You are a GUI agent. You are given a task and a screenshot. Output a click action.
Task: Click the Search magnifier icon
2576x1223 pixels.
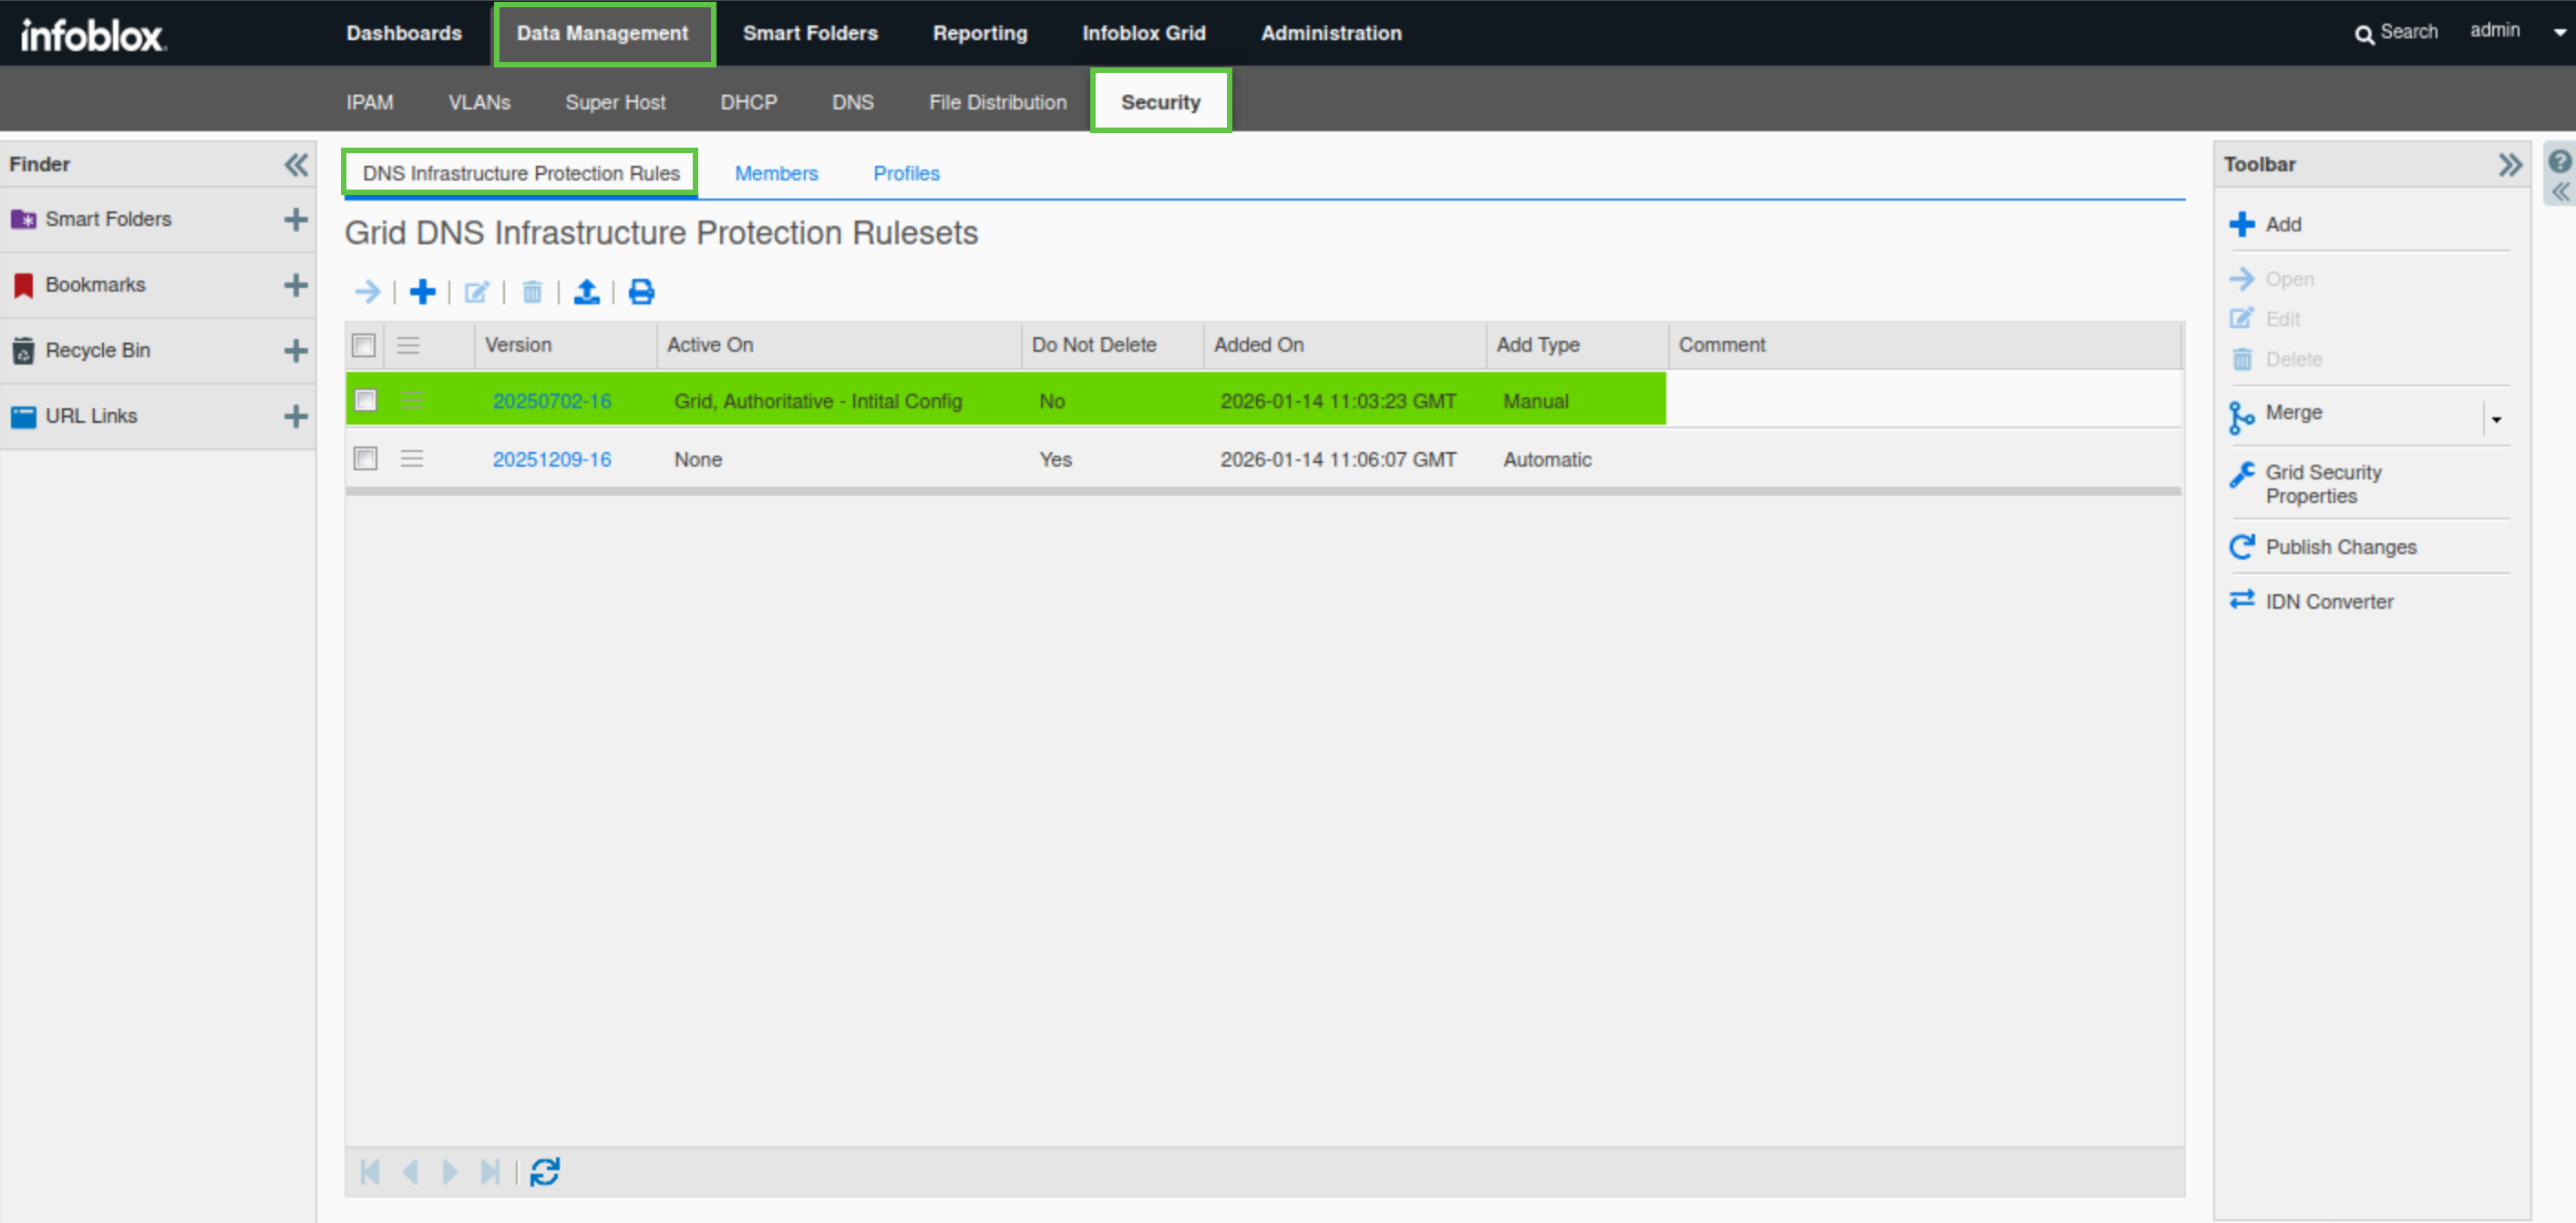[x=2363, y=34]
